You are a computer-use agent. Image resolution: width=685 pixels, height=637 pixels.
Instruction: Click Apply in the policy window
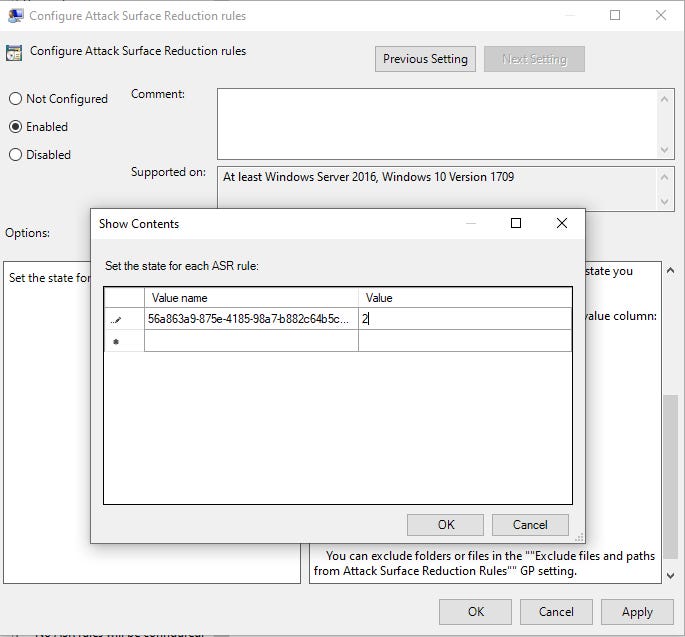(x=637, y=612)
